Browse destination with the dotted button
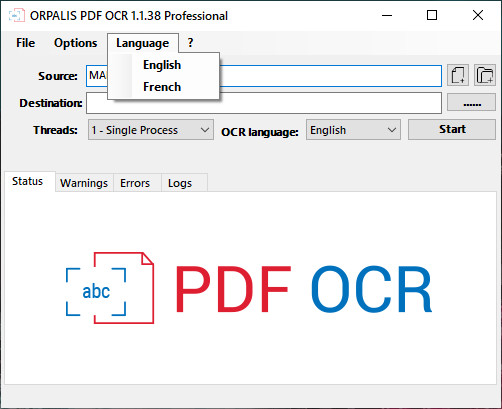Screen dimensions: 502x409 (x=471, y=103)
